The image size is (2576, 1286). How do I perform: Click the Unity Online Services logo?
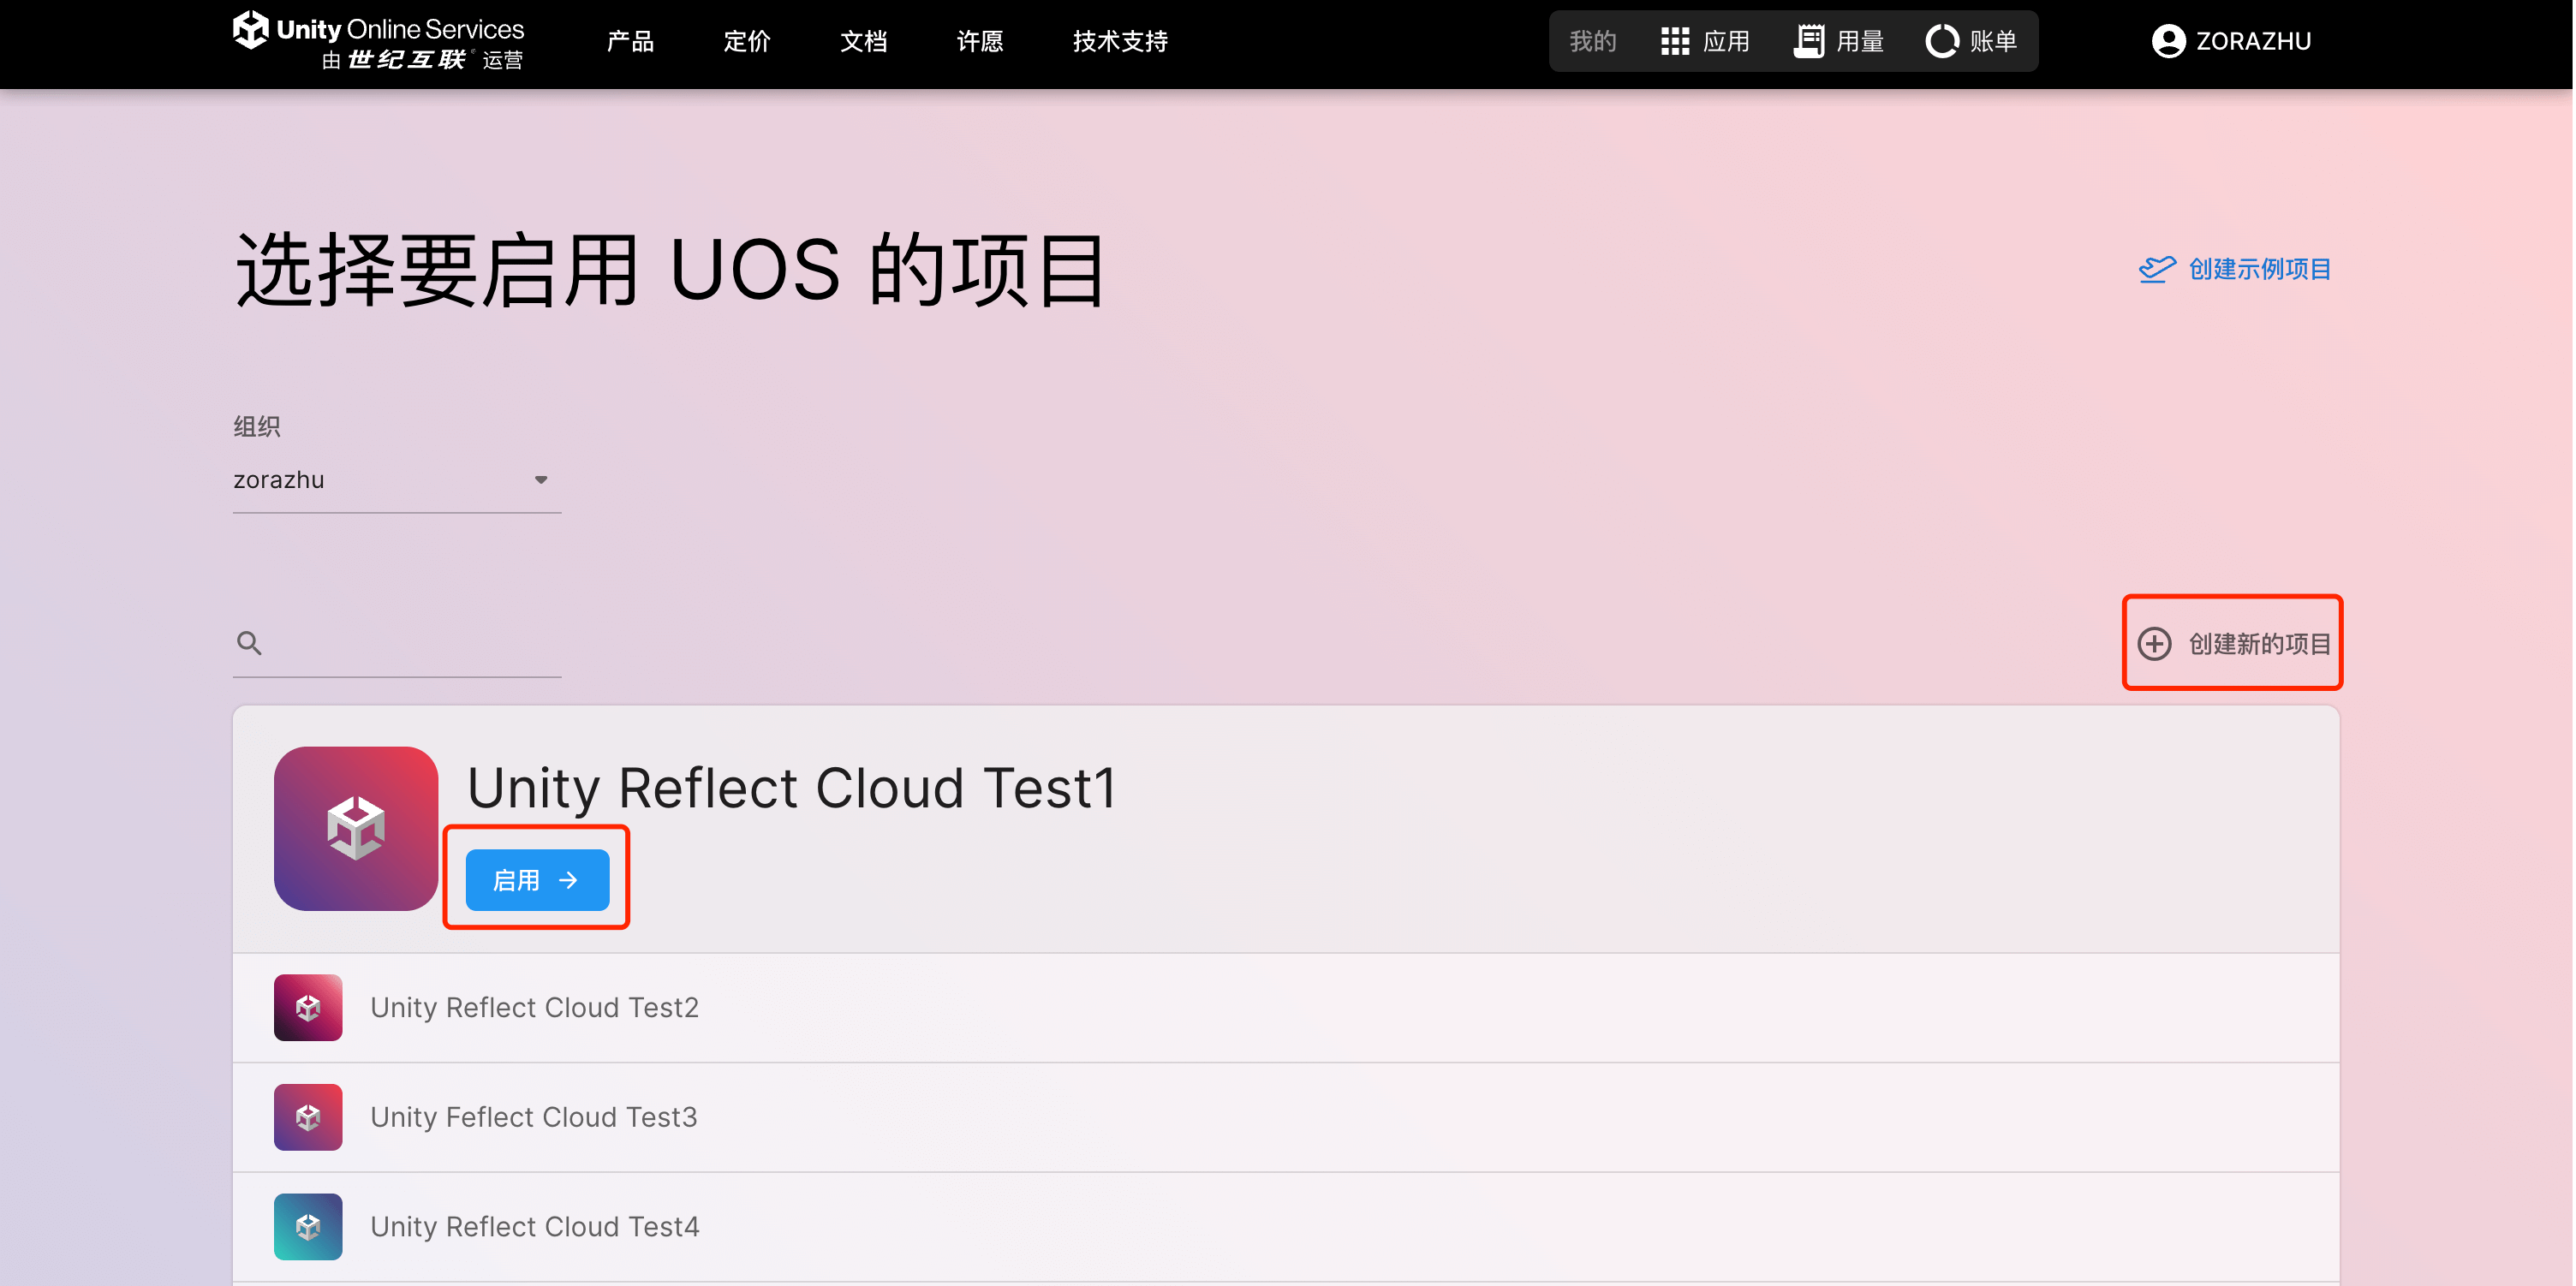pyautogui.click(x=378, y=41)
